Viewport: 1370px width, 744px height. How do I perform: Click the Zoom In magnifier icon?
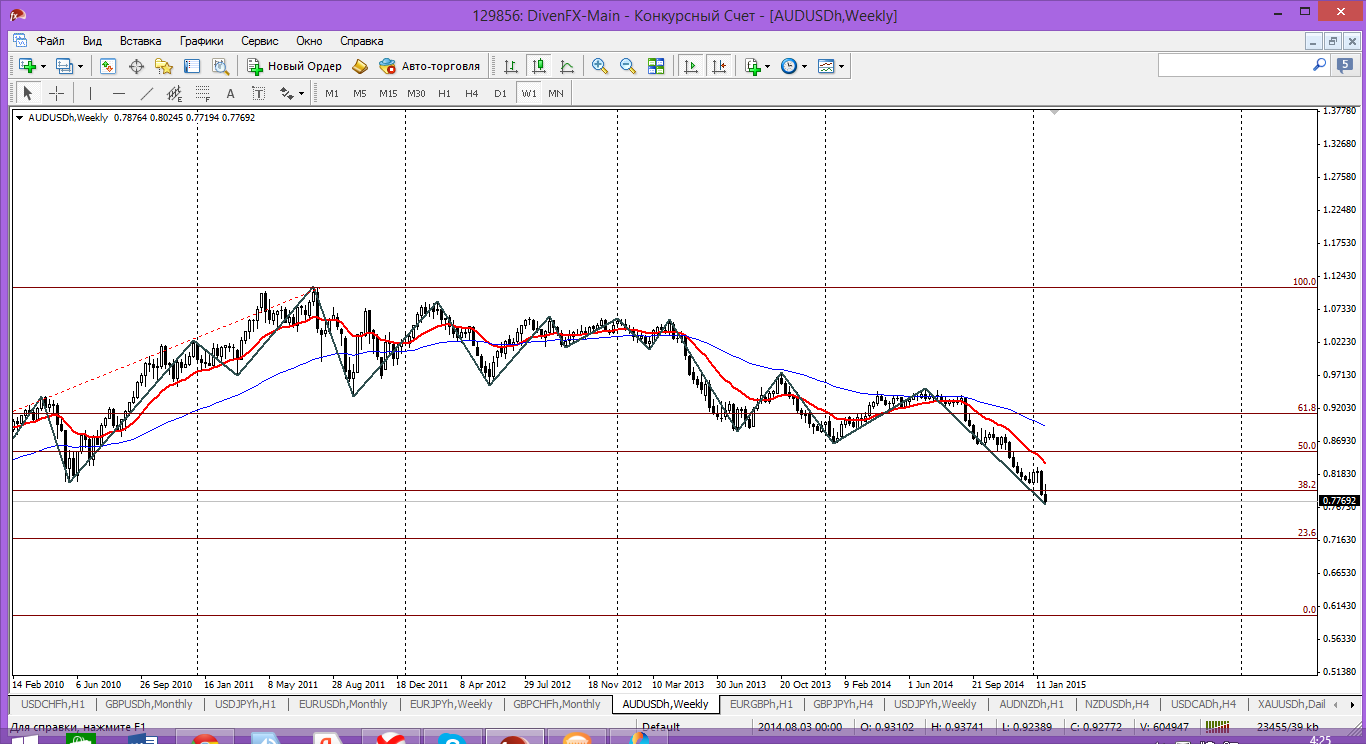pyautogui.click(x=600, y=66)
